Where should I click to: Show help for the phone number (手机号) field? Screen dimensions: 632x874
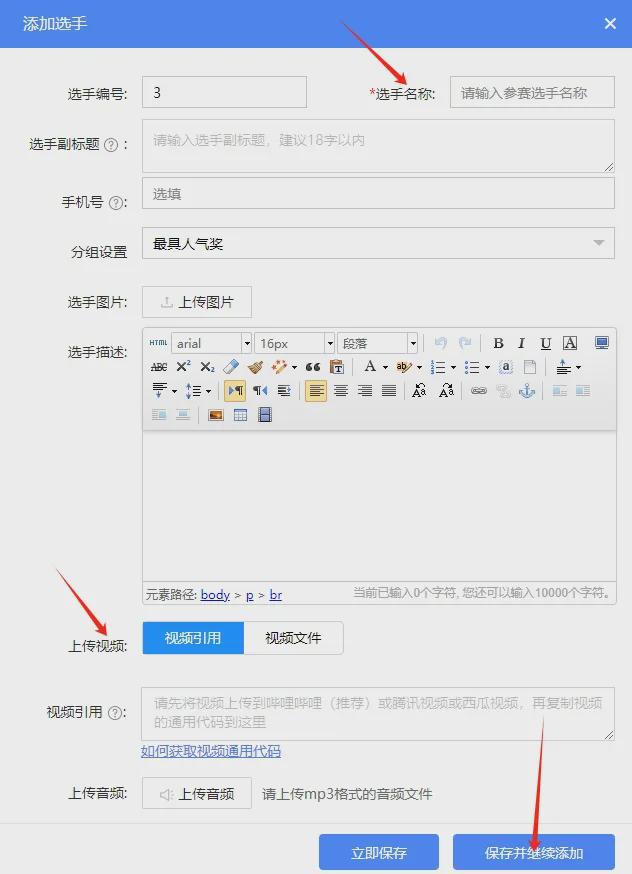tap(115, 203)
